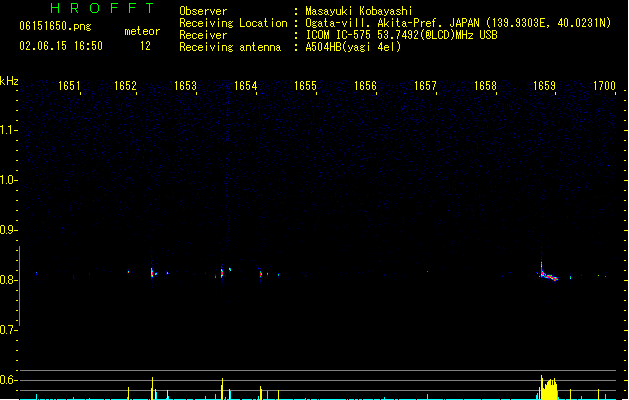Click the ICOM IC-575 receiver text

[x=402, y=35]
